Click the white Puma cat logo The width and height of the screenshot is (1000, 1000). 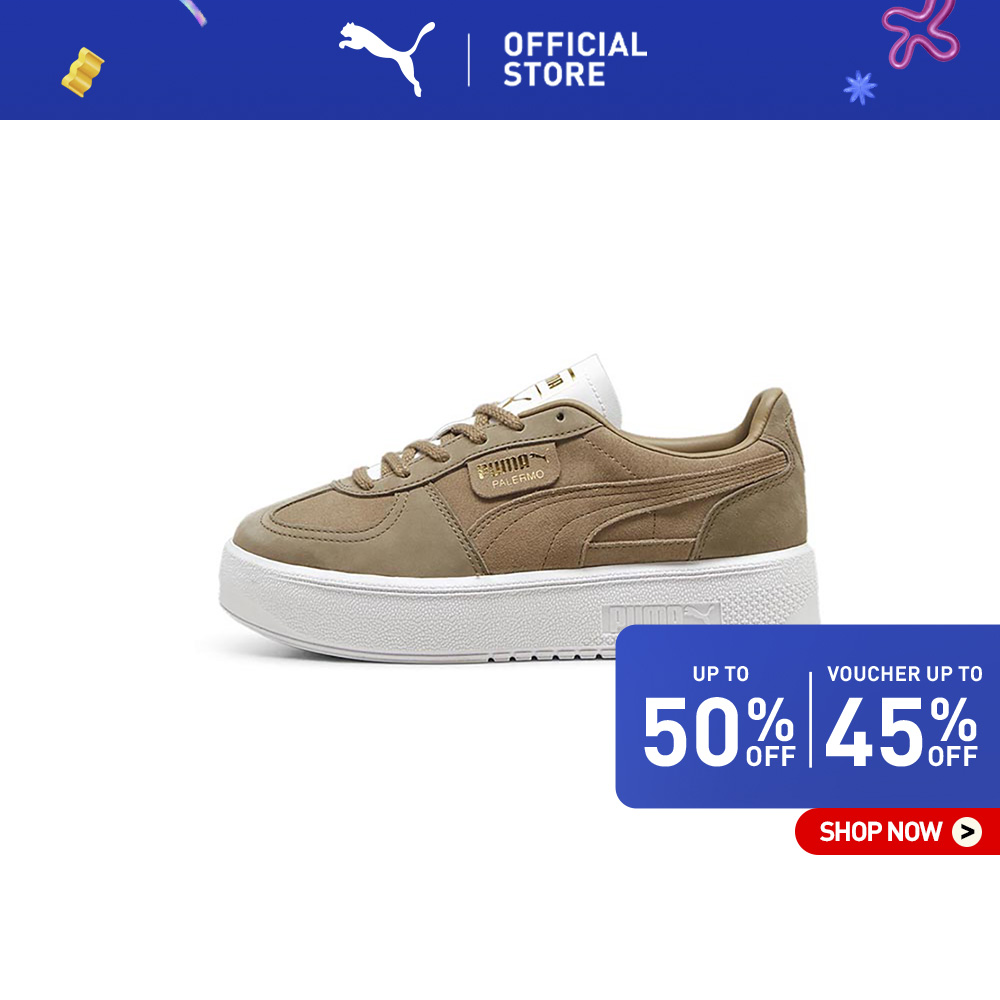[x=387, y=57]
